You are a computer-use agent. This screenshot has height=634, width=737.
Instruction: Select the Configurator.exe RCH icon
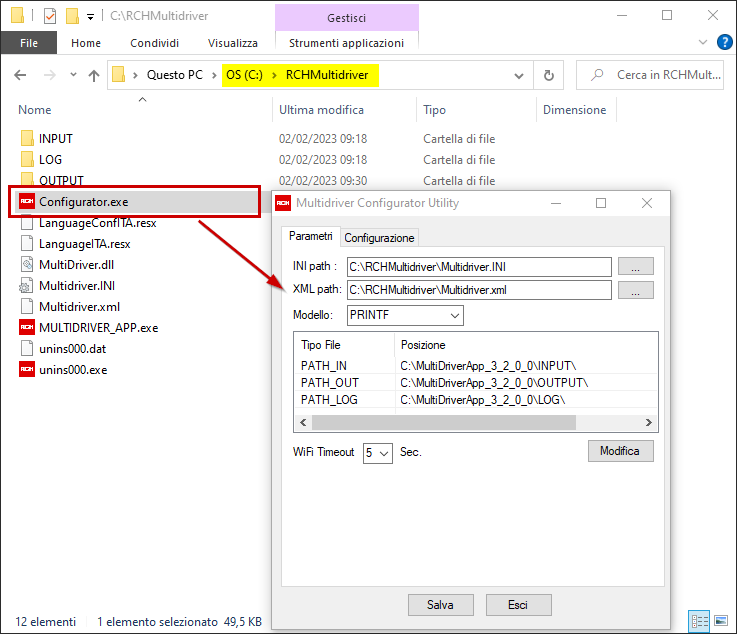27,201
